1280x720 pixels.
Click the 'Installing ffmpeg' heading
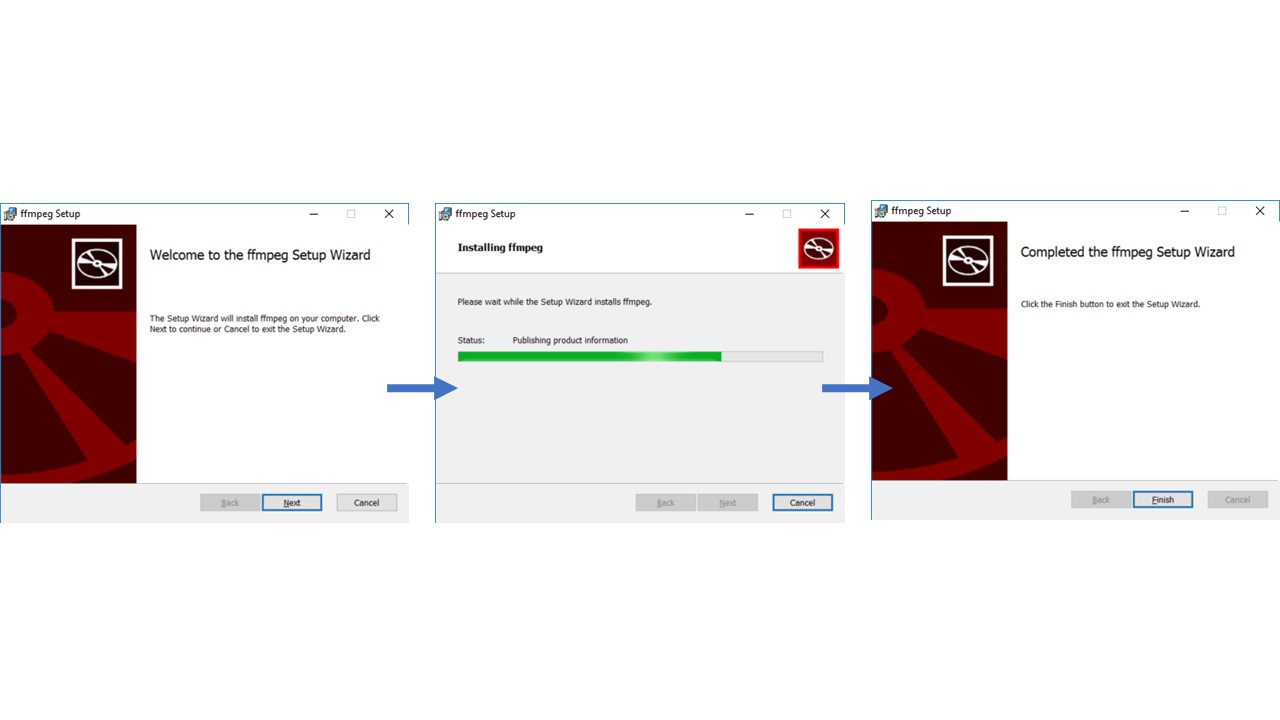[x=500, y=247]
